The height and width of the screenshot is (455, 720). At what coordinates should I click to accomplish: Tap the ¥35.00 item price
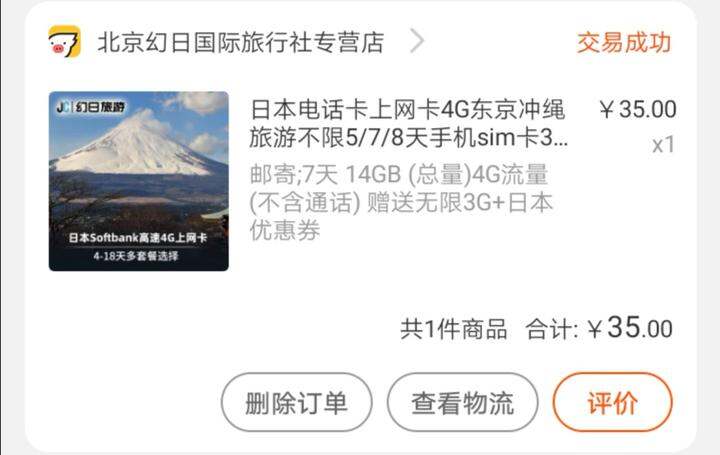[638, 109]
